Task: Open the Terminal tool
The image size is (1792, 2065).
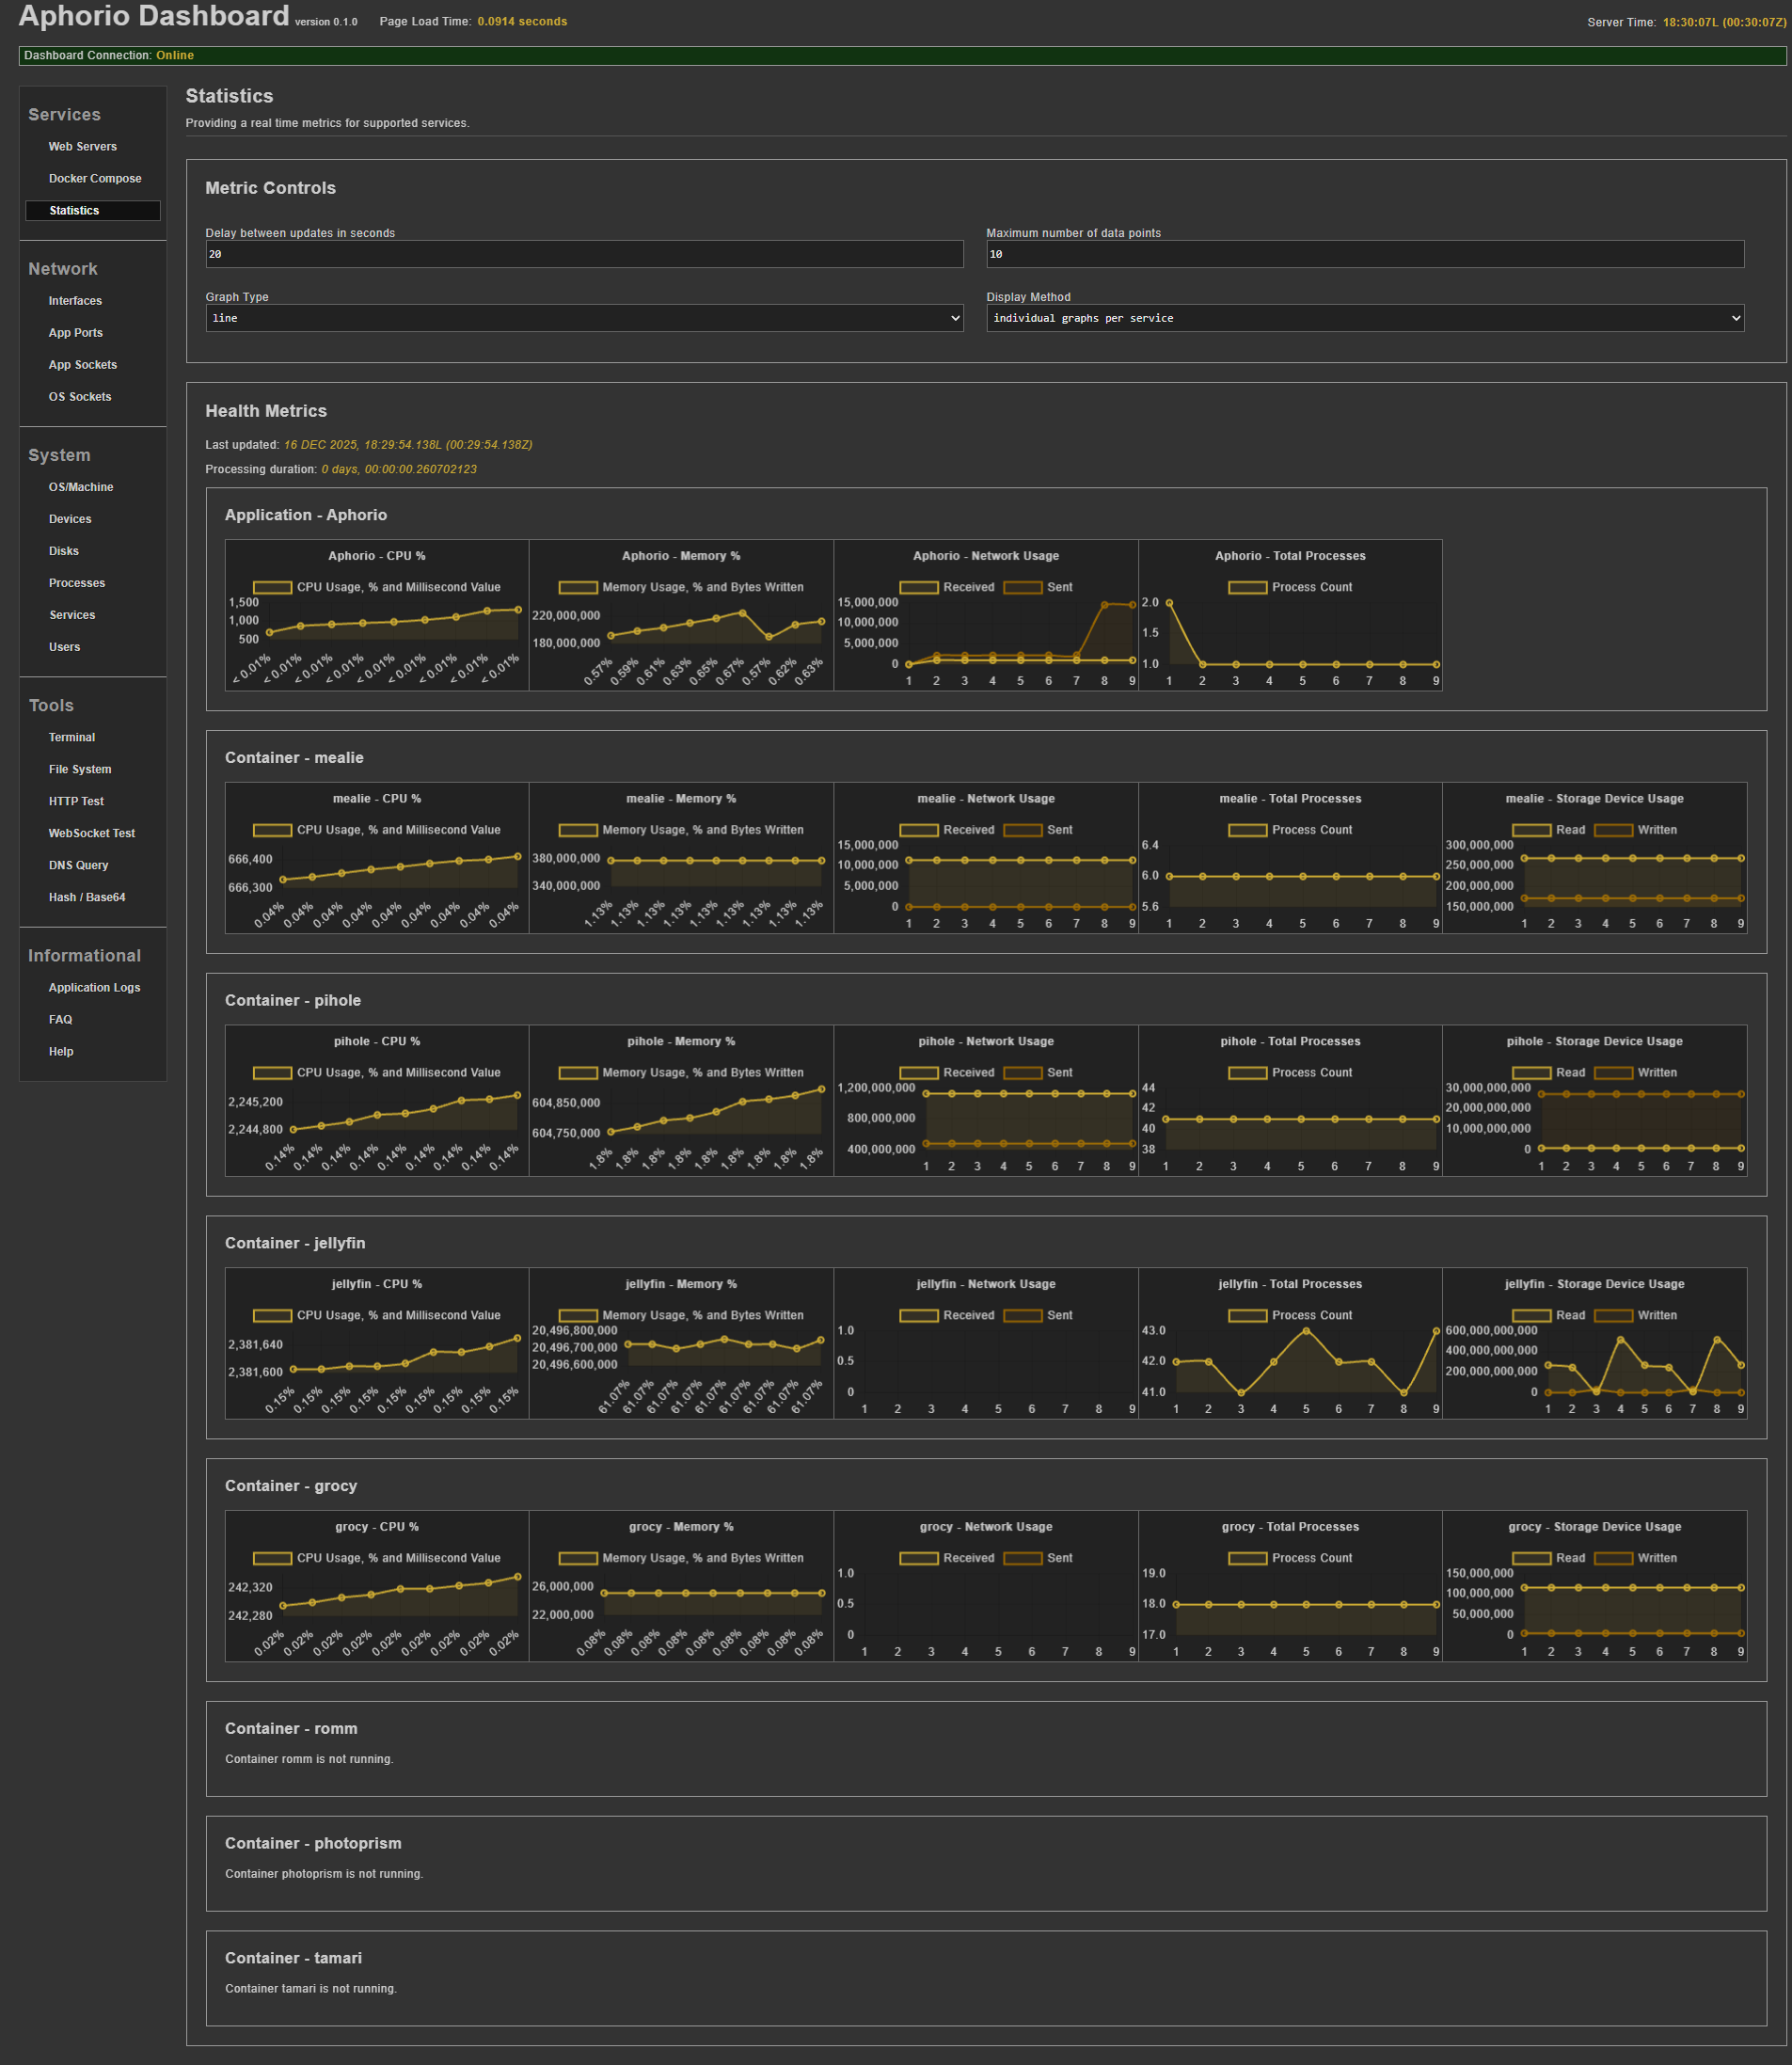Action: (72, 738)
